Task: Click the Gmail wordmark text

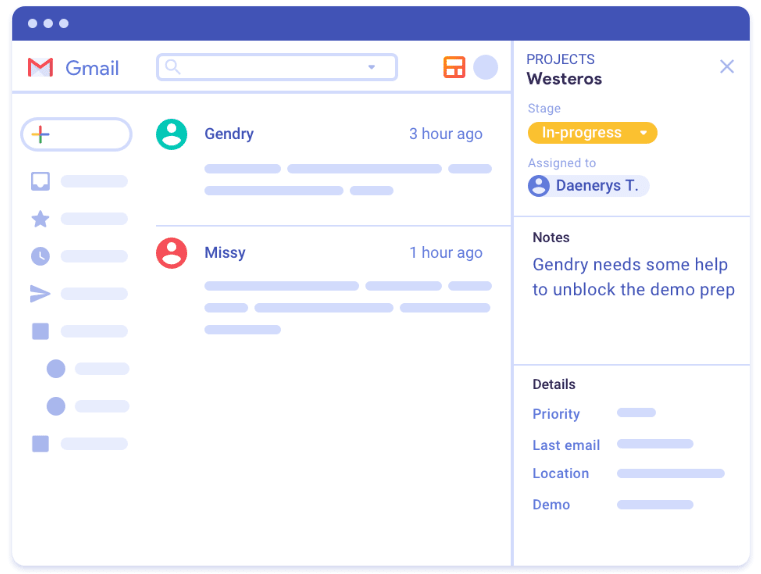Action: pyautogui.click(x=92, y=68)
